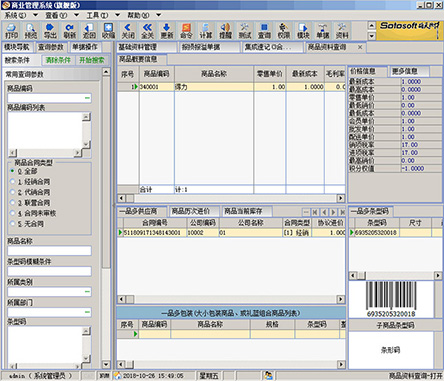Select contract row 511809171348143001

(231, 233)
